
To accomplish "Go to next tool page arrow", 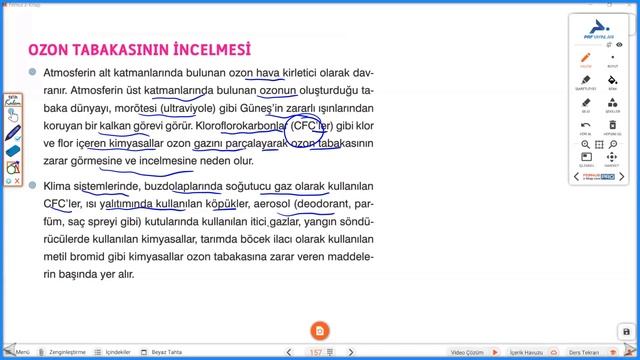I will [x=622, y=177].
